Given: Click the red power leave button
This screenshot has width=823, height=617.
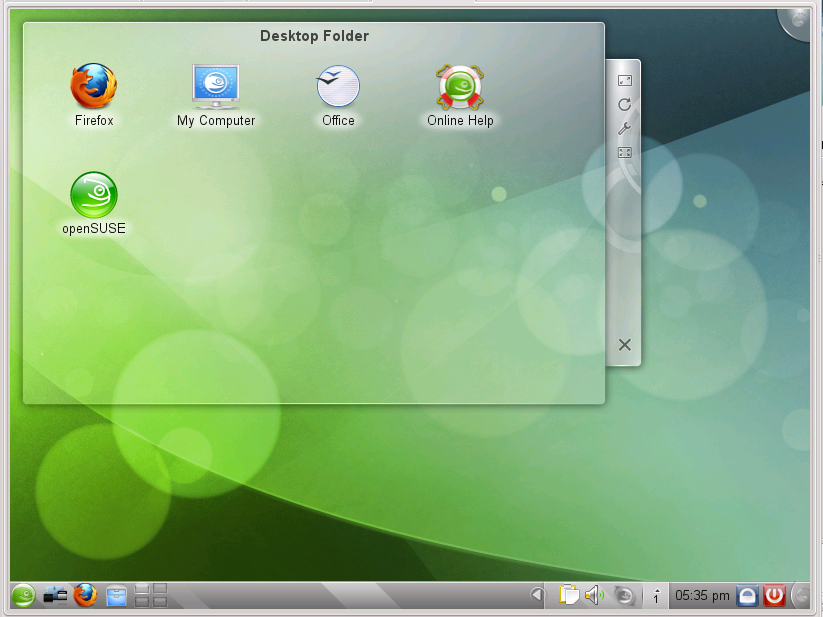Looking at the screenshot, I should tap(774, 595).
